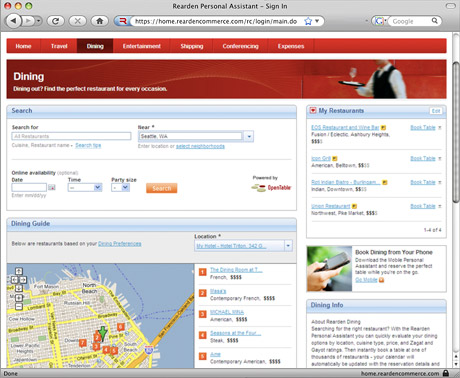Pan the map left with the arrow

14,280
